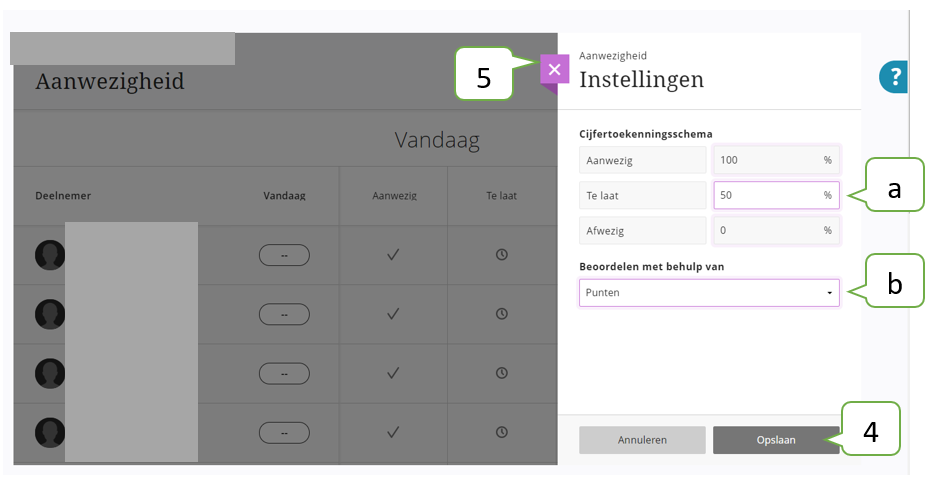Mark second participant late with clock icon
Screen dimensions: 933x478
(x=502, y=314)
